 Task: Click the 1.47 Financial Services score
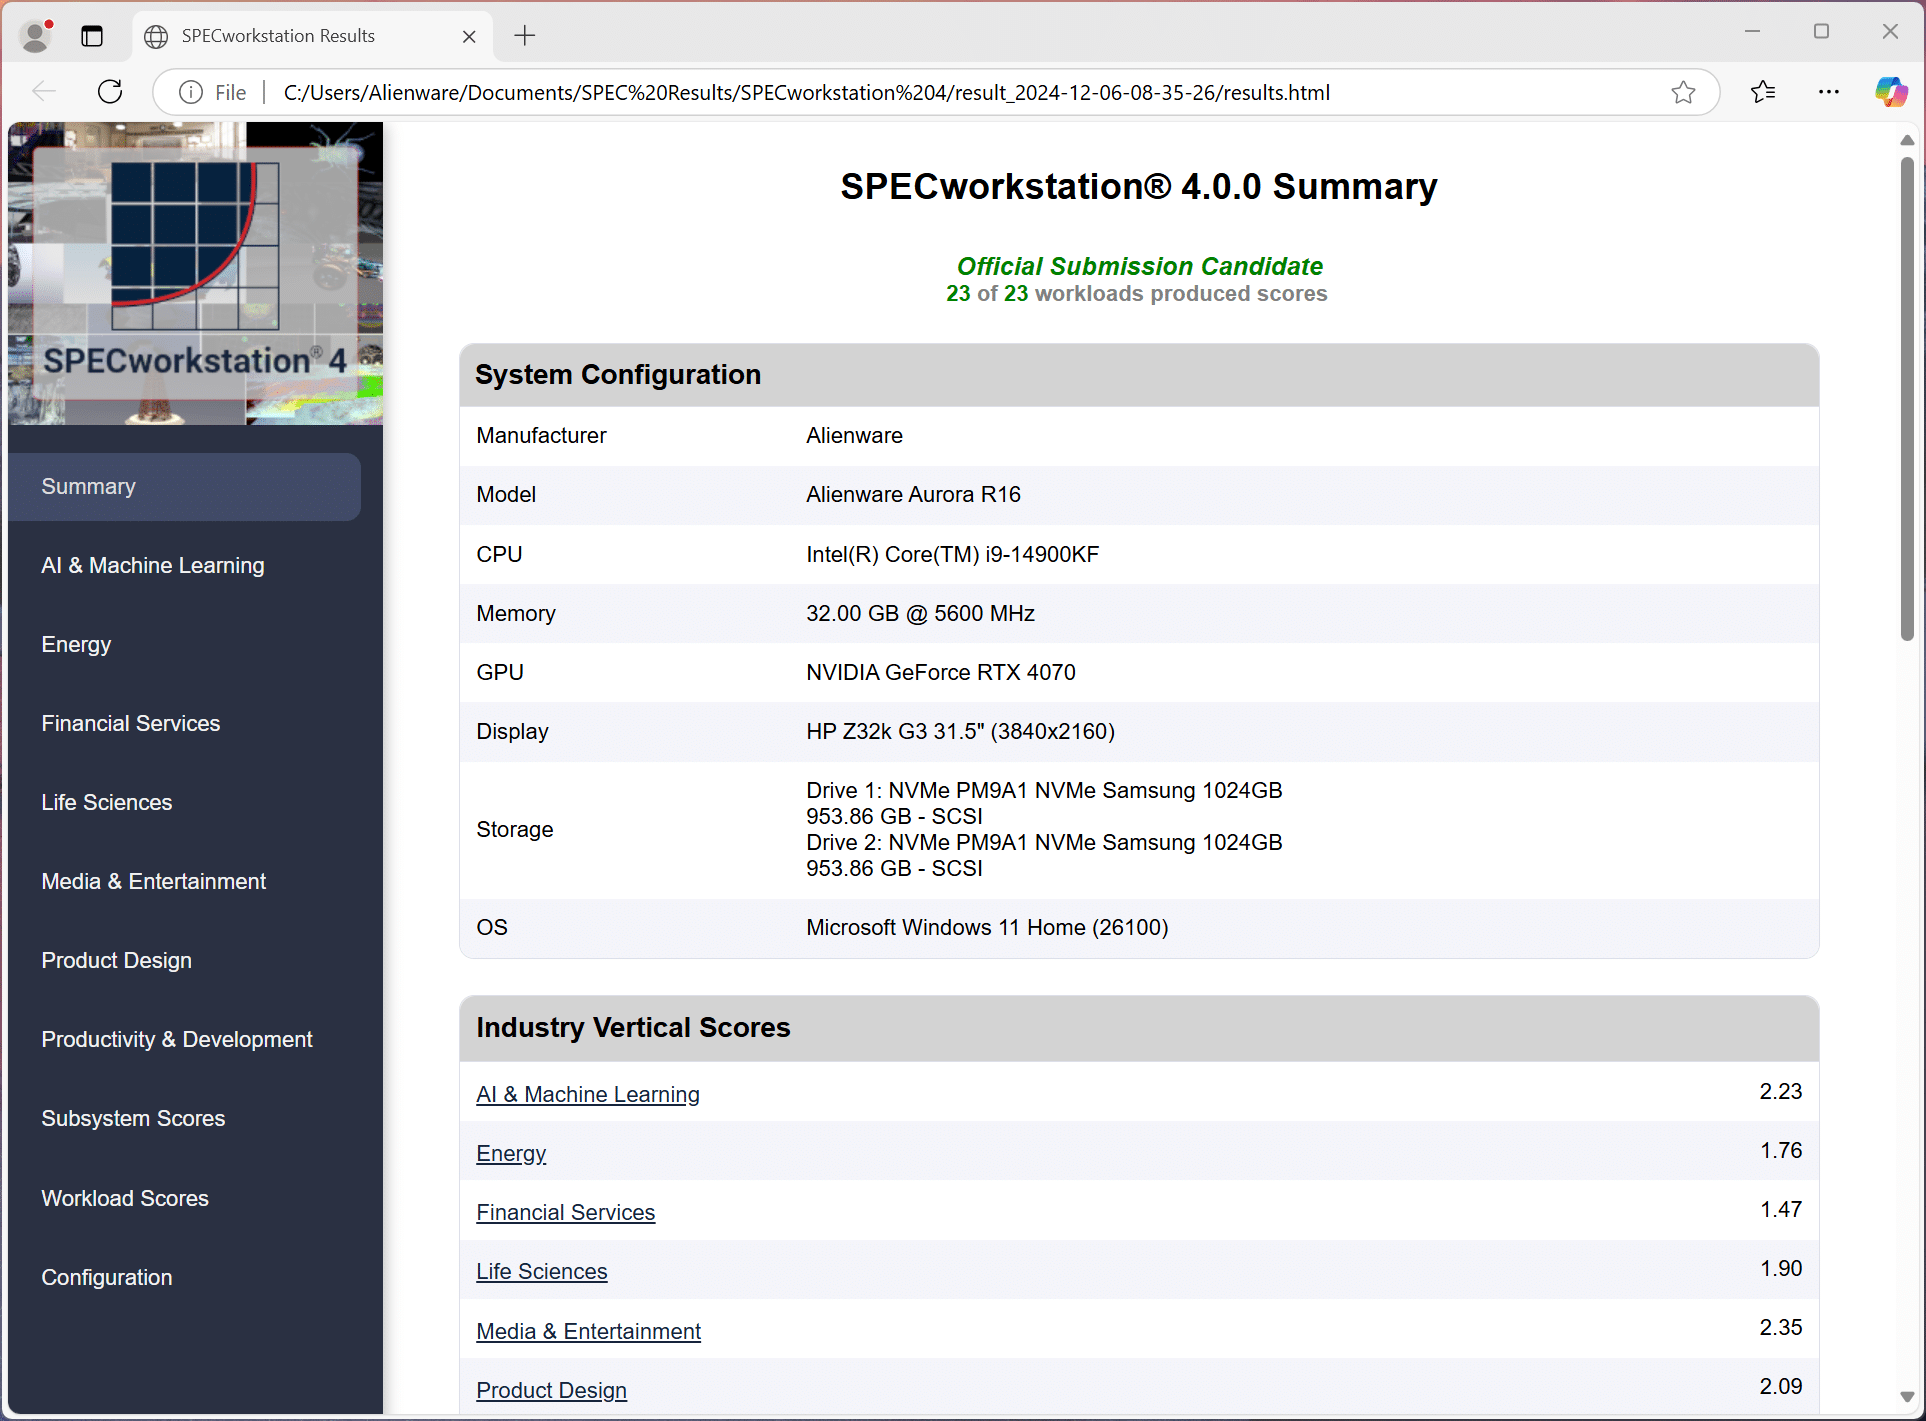(x=1781, y=1209)
